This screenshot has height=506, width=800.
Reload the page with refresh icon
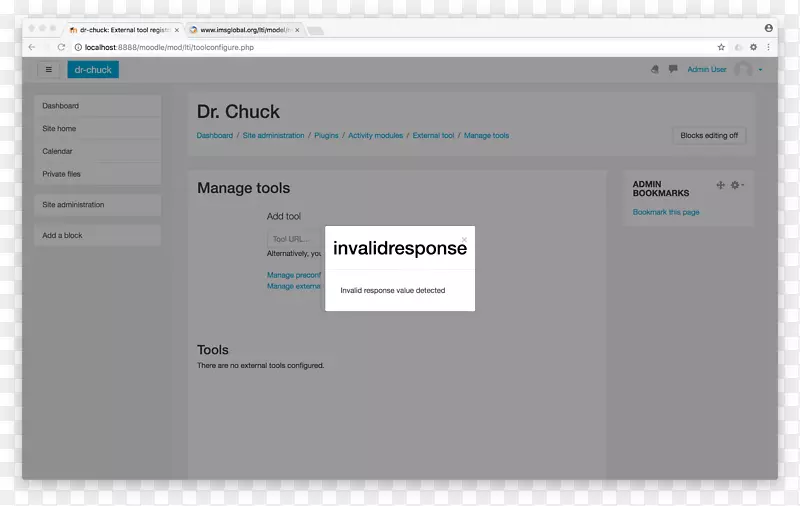61,47
